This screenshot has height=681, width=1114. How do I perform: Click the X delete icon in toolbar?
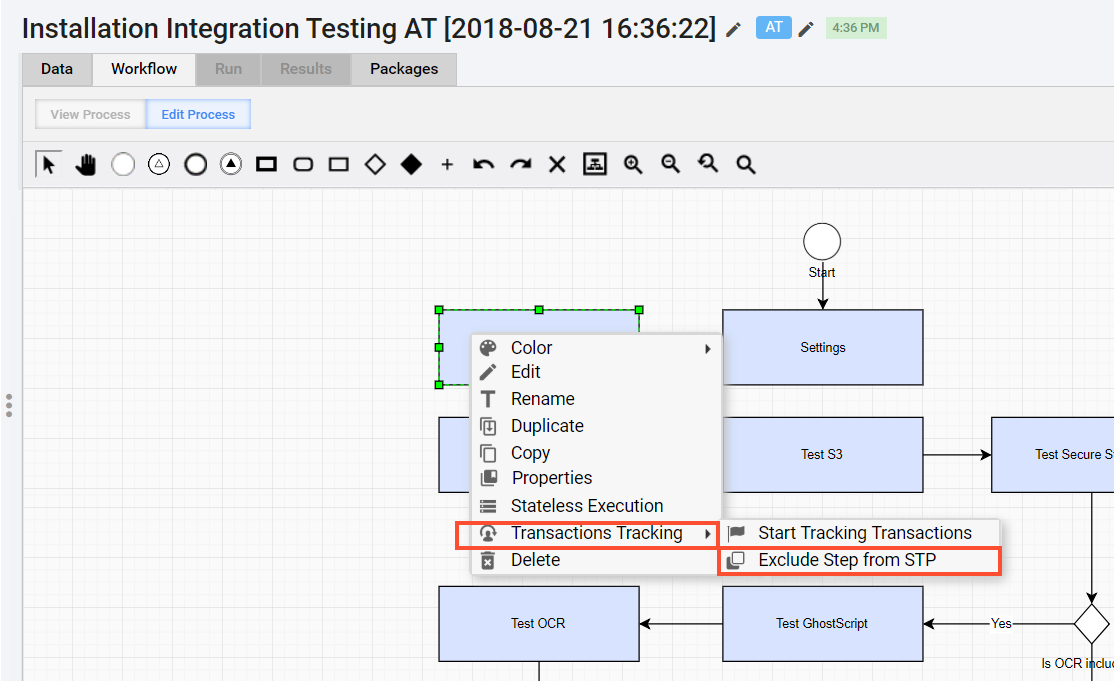coord(557,165)
